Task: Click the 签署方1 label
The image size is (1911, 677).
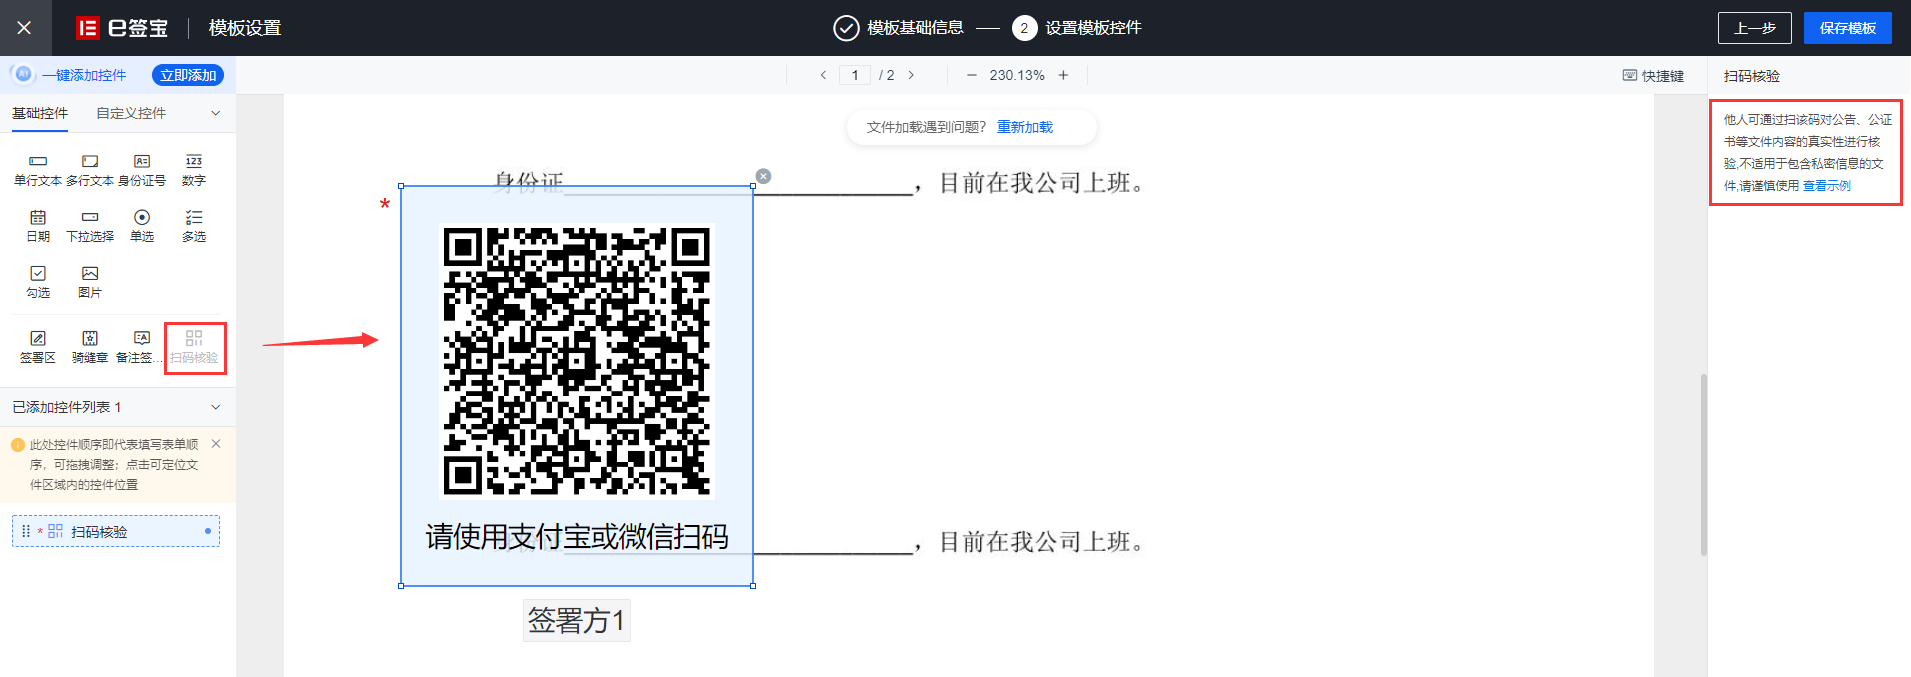Action: click(577, 621)
